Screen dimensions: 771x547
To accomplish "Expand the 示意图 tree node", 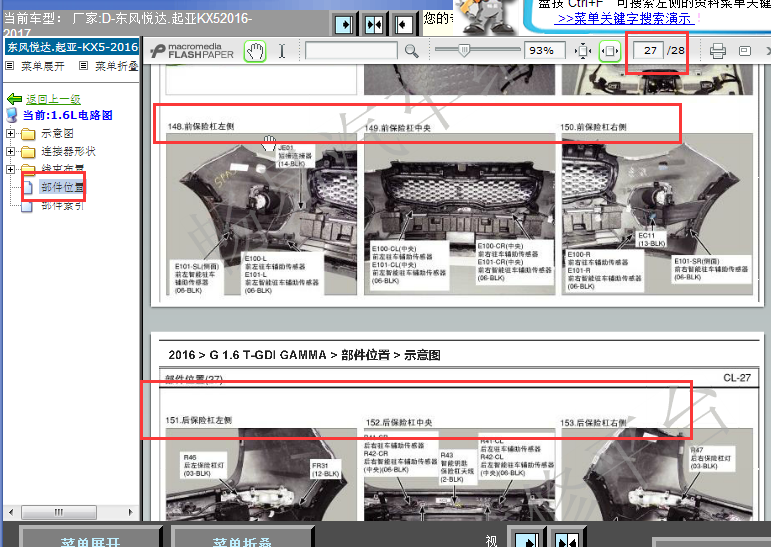I will 10,133.
